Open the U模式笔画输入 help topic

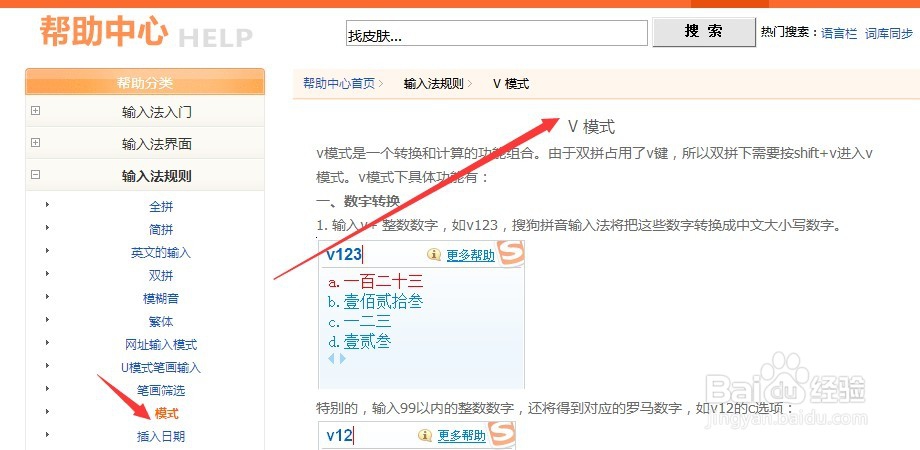pyautogui.click(x=161, y=367)
